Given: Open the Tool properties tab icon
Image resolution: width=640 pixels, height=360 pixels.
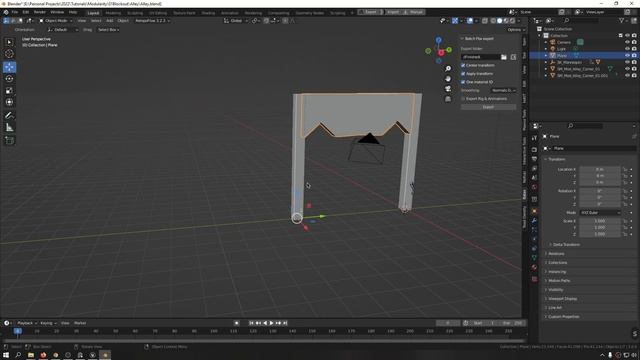Looking at the screenshot, I should (534, 138).
